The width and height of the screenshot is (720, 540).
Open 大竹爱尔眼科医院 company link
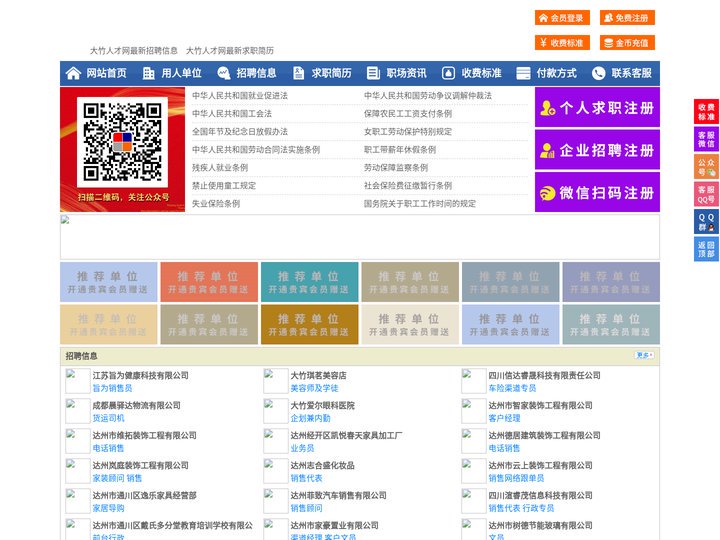click(322, 405)
